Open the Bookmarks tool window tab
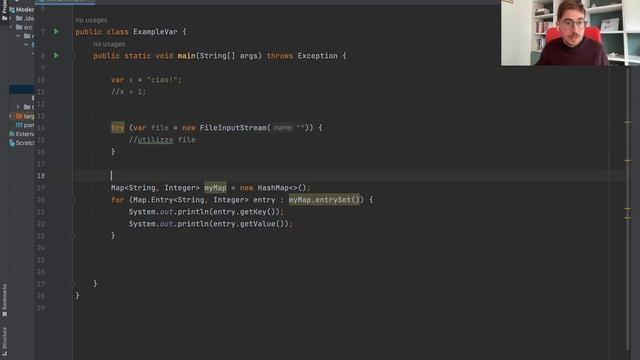The height and width of the screenshot is (360, 640). click(4, 300)
